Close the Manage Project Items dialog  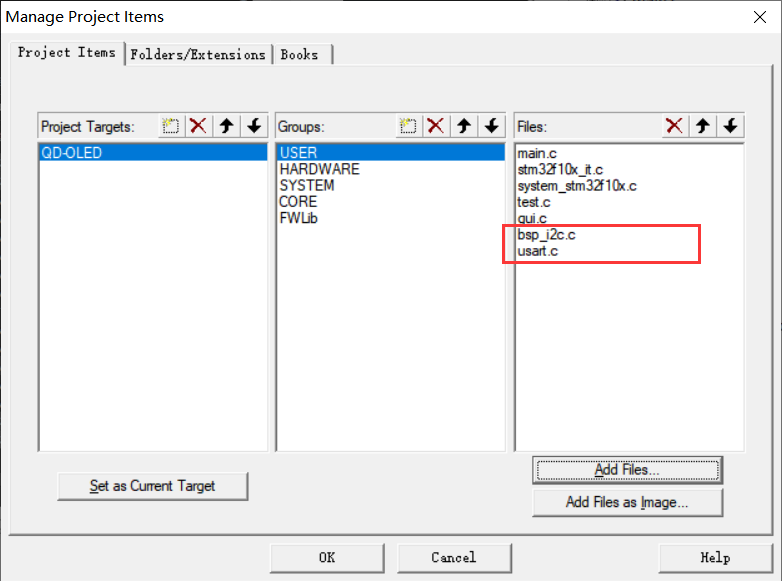pos(760,17)
